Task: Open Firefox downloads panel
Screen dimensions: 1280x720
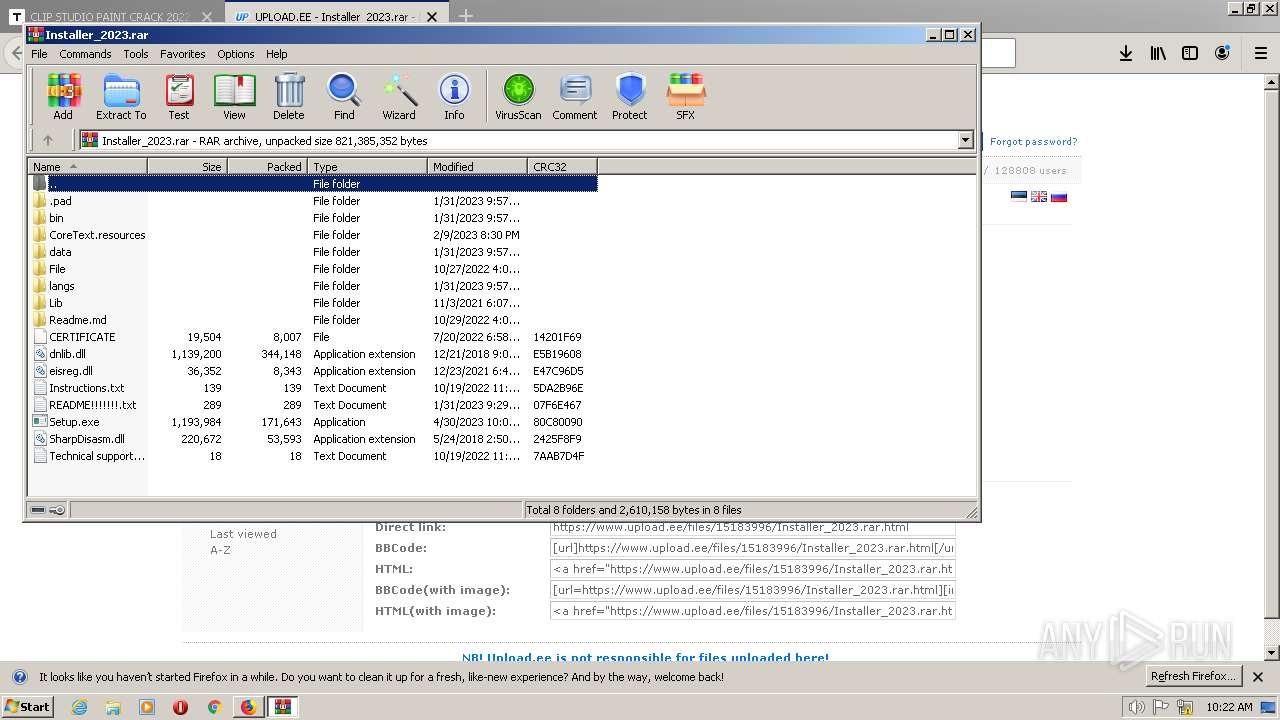Action: [1126, 53]
